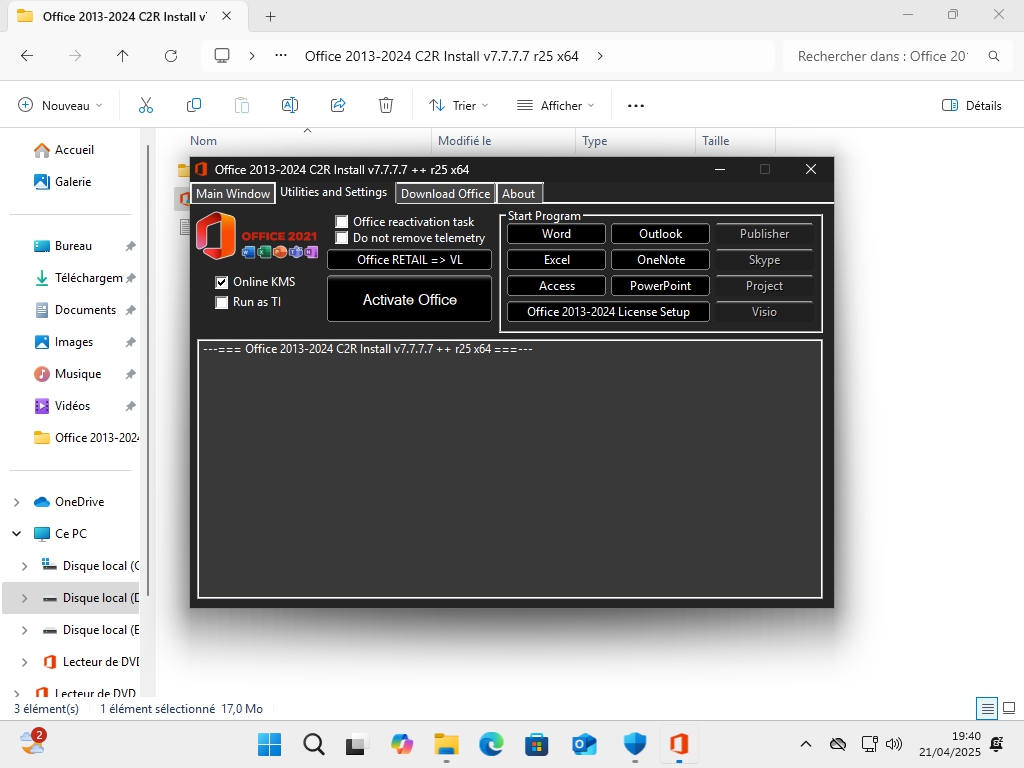Select Téléchargements in the sidebar

pos(88,278)
